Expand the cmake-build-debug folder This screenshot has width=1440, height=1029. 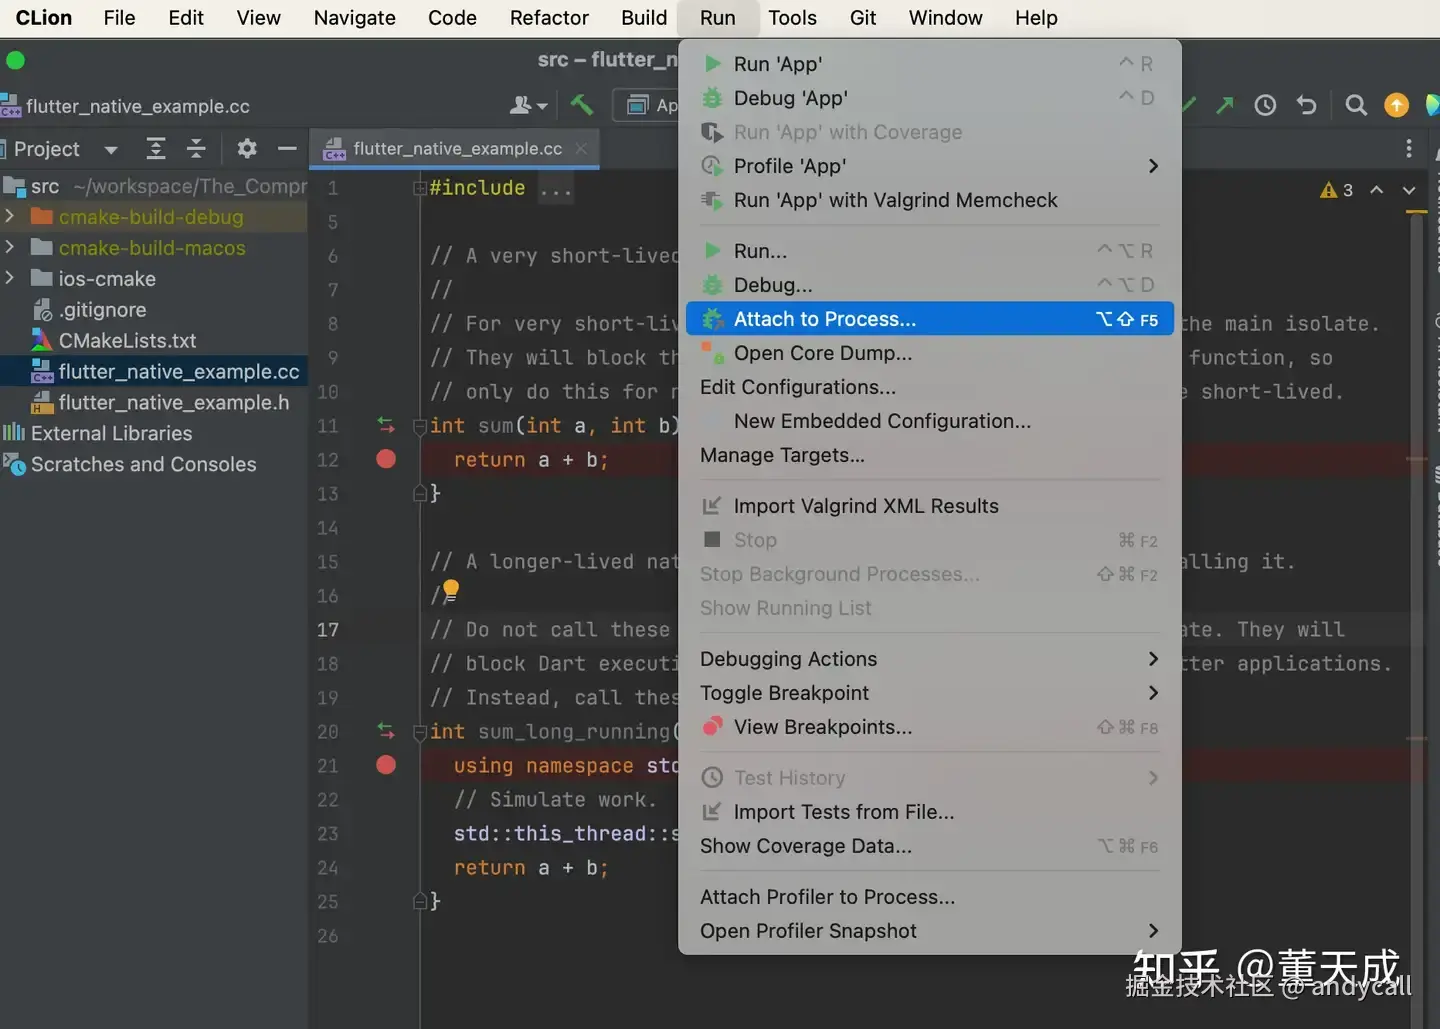[10, 217]
